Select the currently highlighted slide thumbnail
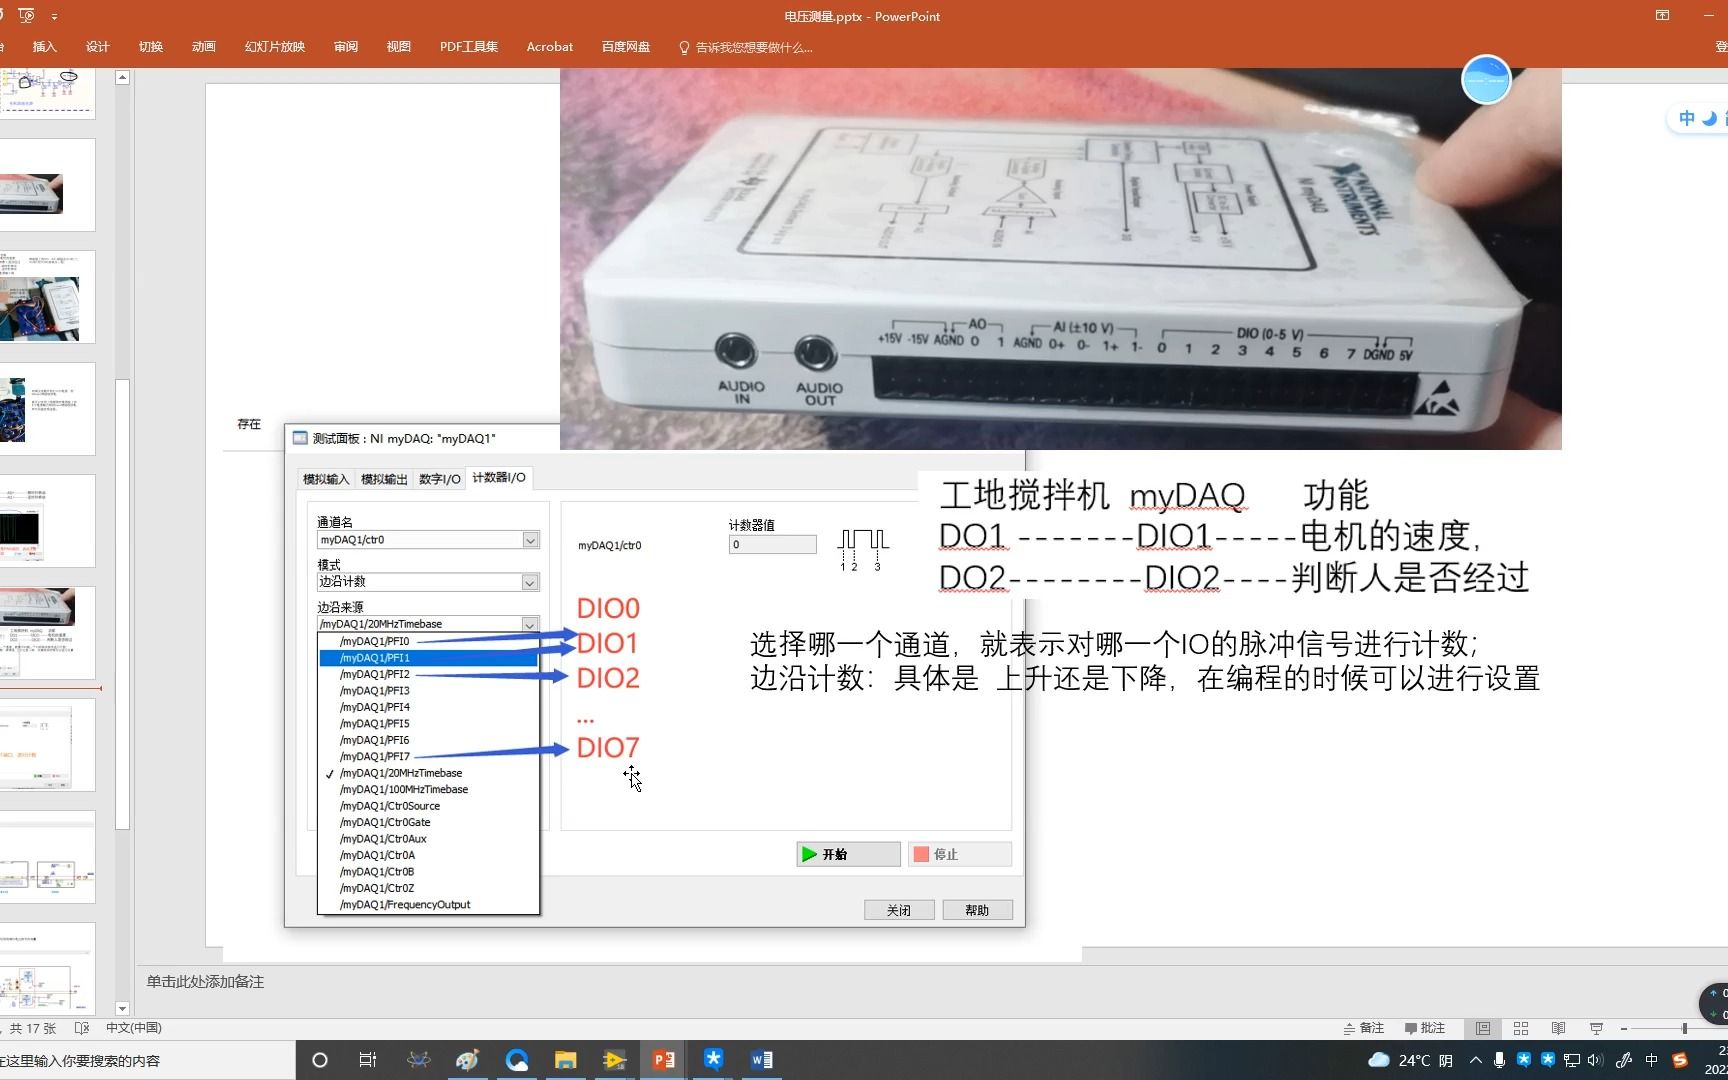The height and width of the screenshot is (1080, 1728). click(47, 633)
